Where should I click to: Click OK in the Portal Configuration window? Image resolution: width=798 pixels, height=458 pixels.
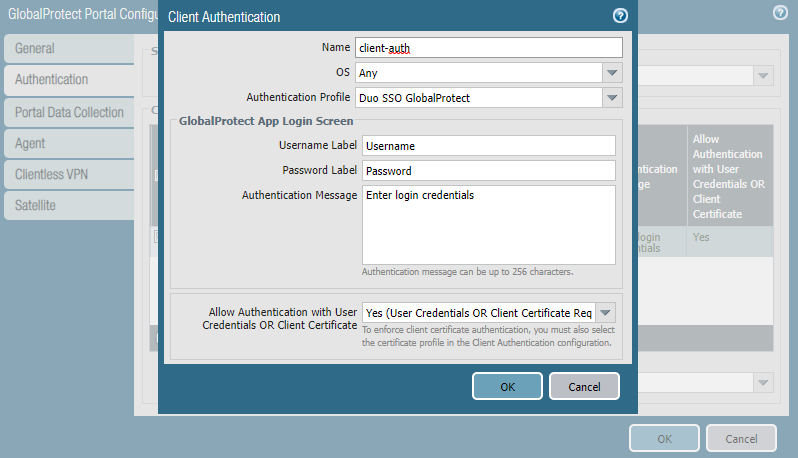(664, 438)
